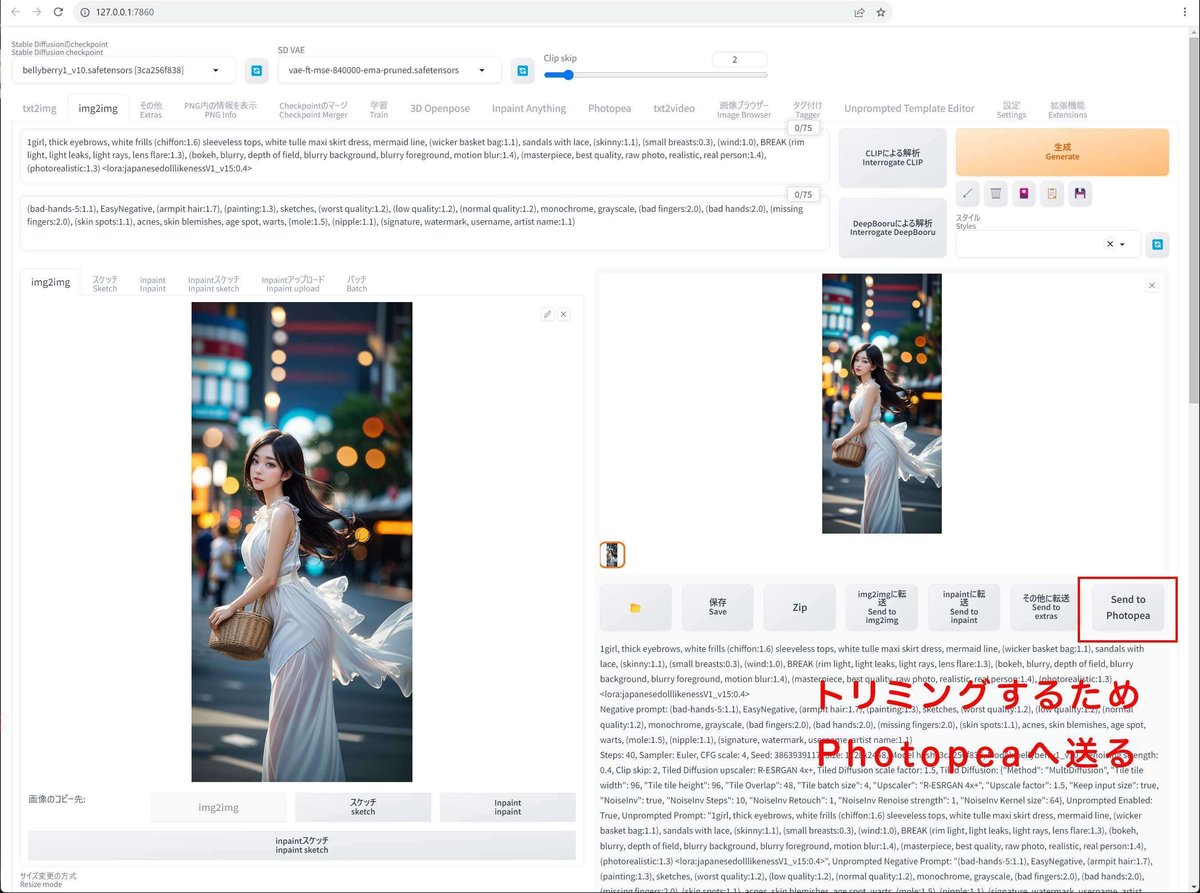Switch to the txt2img tab

[40, 108]
